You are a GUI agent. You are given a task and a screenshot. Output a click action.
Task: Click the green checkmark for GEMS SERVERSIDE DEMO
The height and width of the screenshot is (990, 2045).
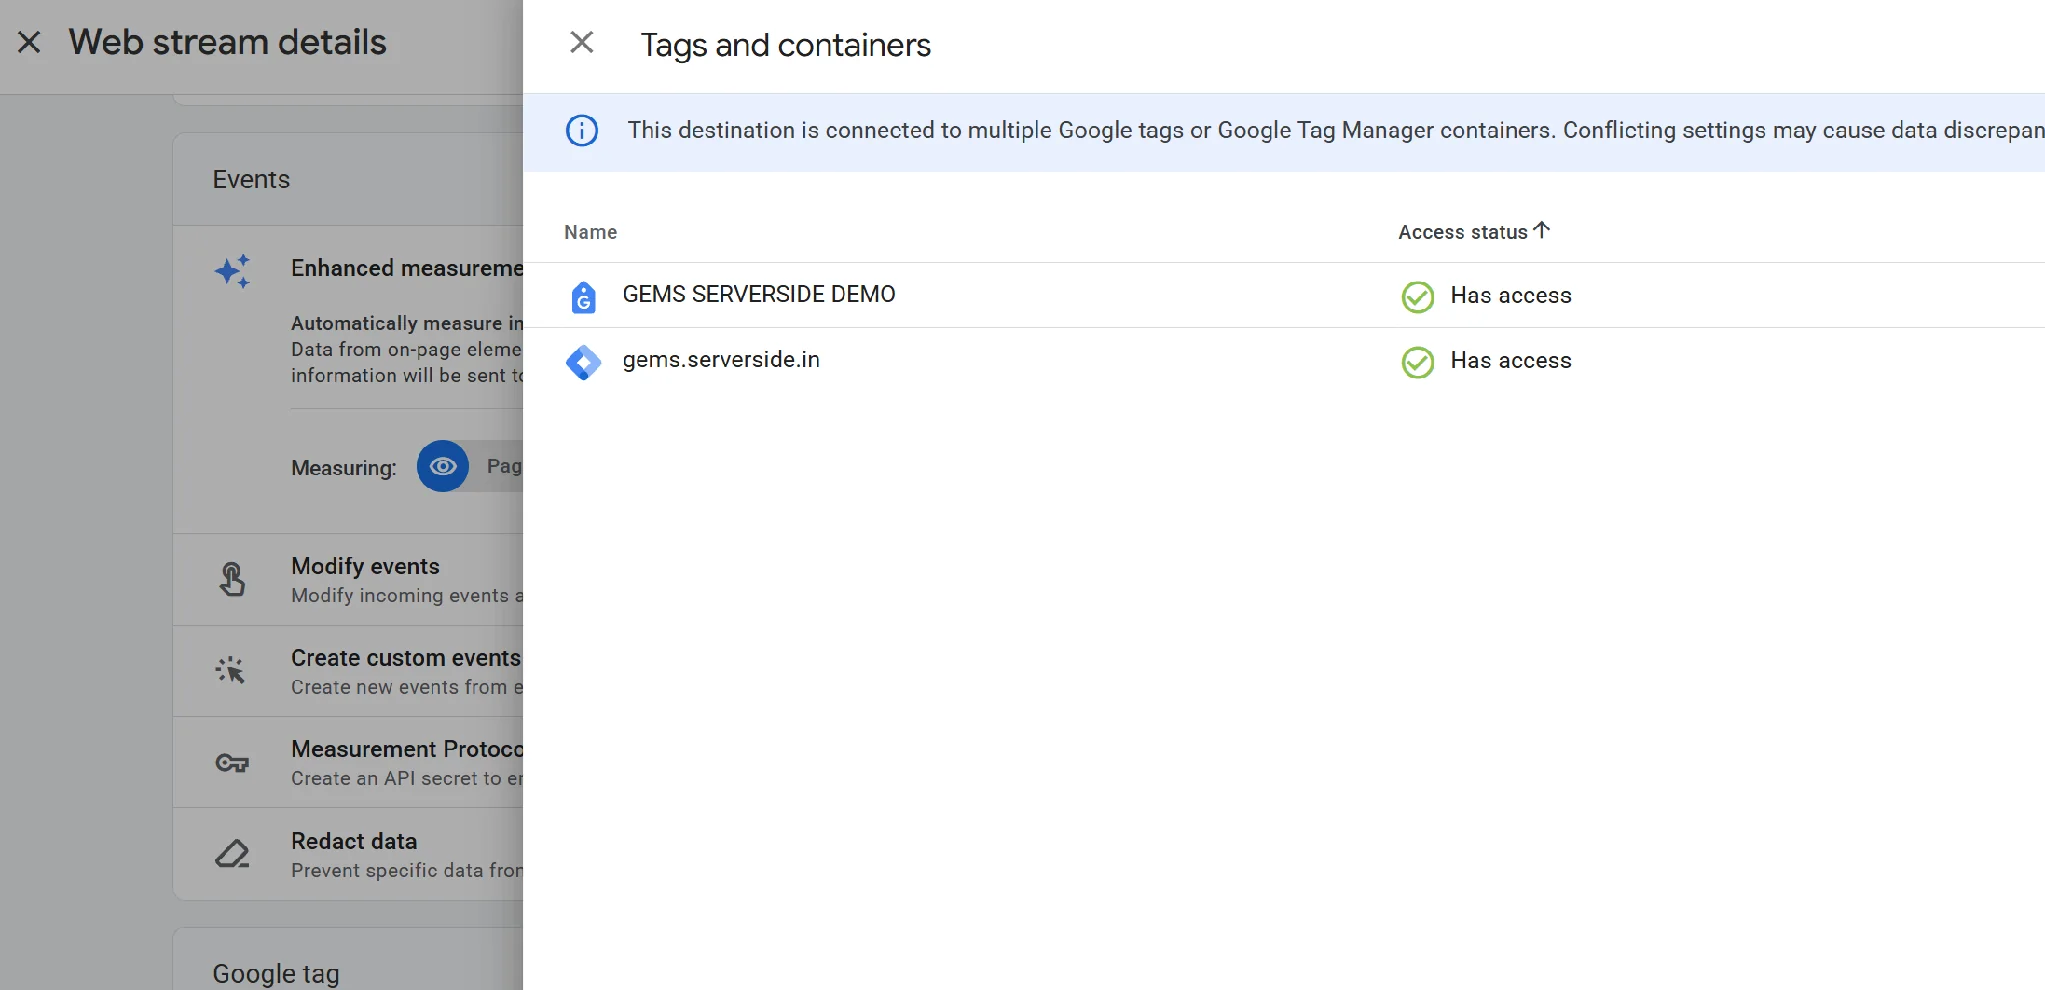coord(1417,297)
